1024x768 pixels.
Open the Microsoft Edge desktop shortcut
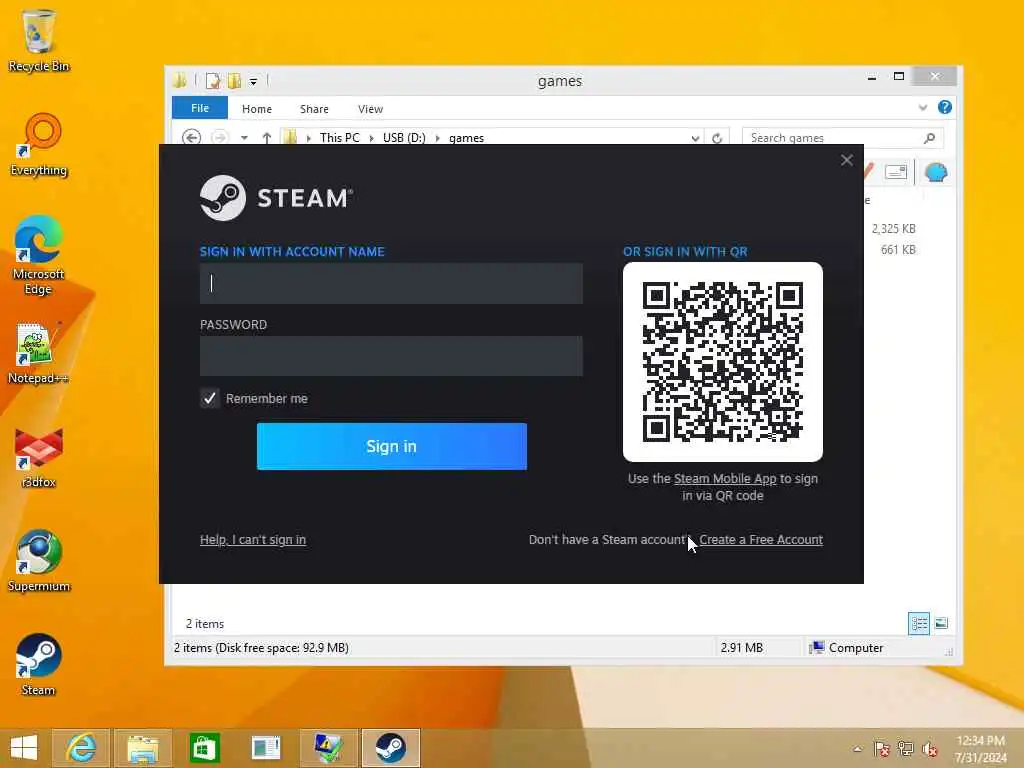(x=39, y=255)
